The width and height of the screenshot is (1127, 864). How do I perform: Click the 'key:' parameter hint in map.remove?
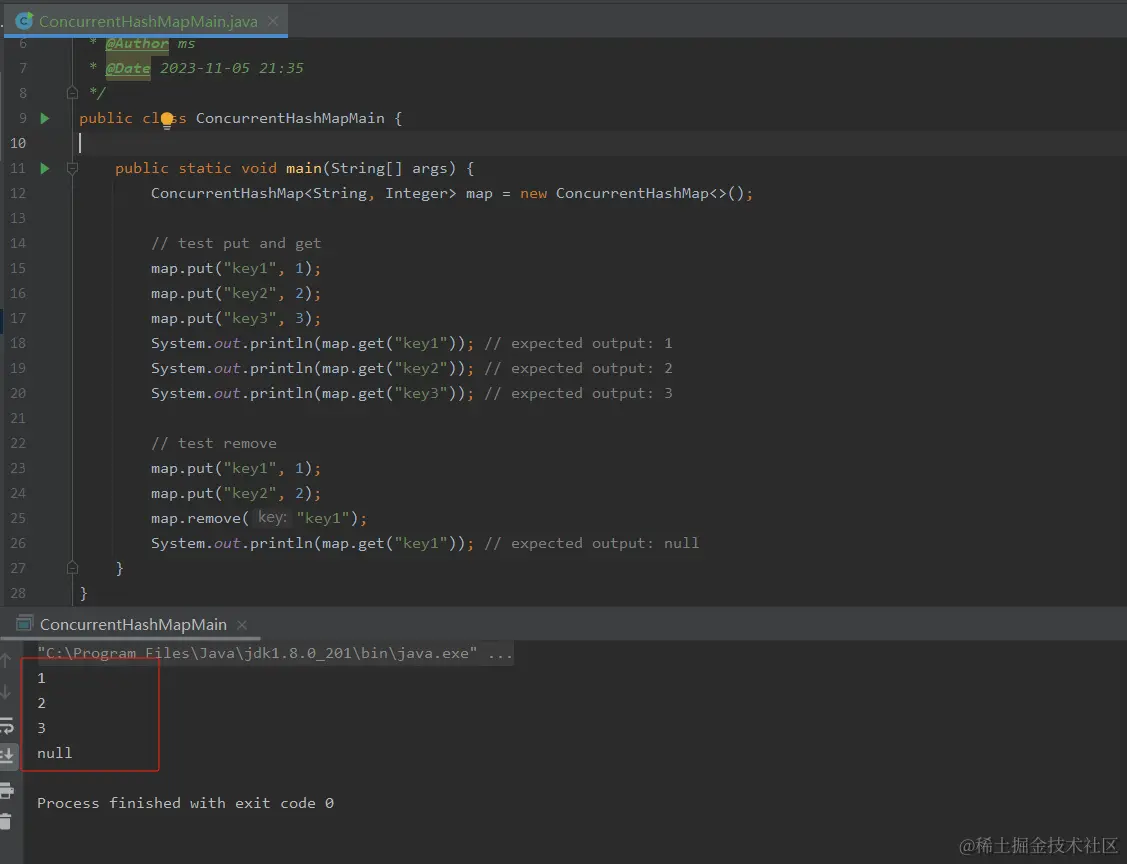click(x=272, y=518)
